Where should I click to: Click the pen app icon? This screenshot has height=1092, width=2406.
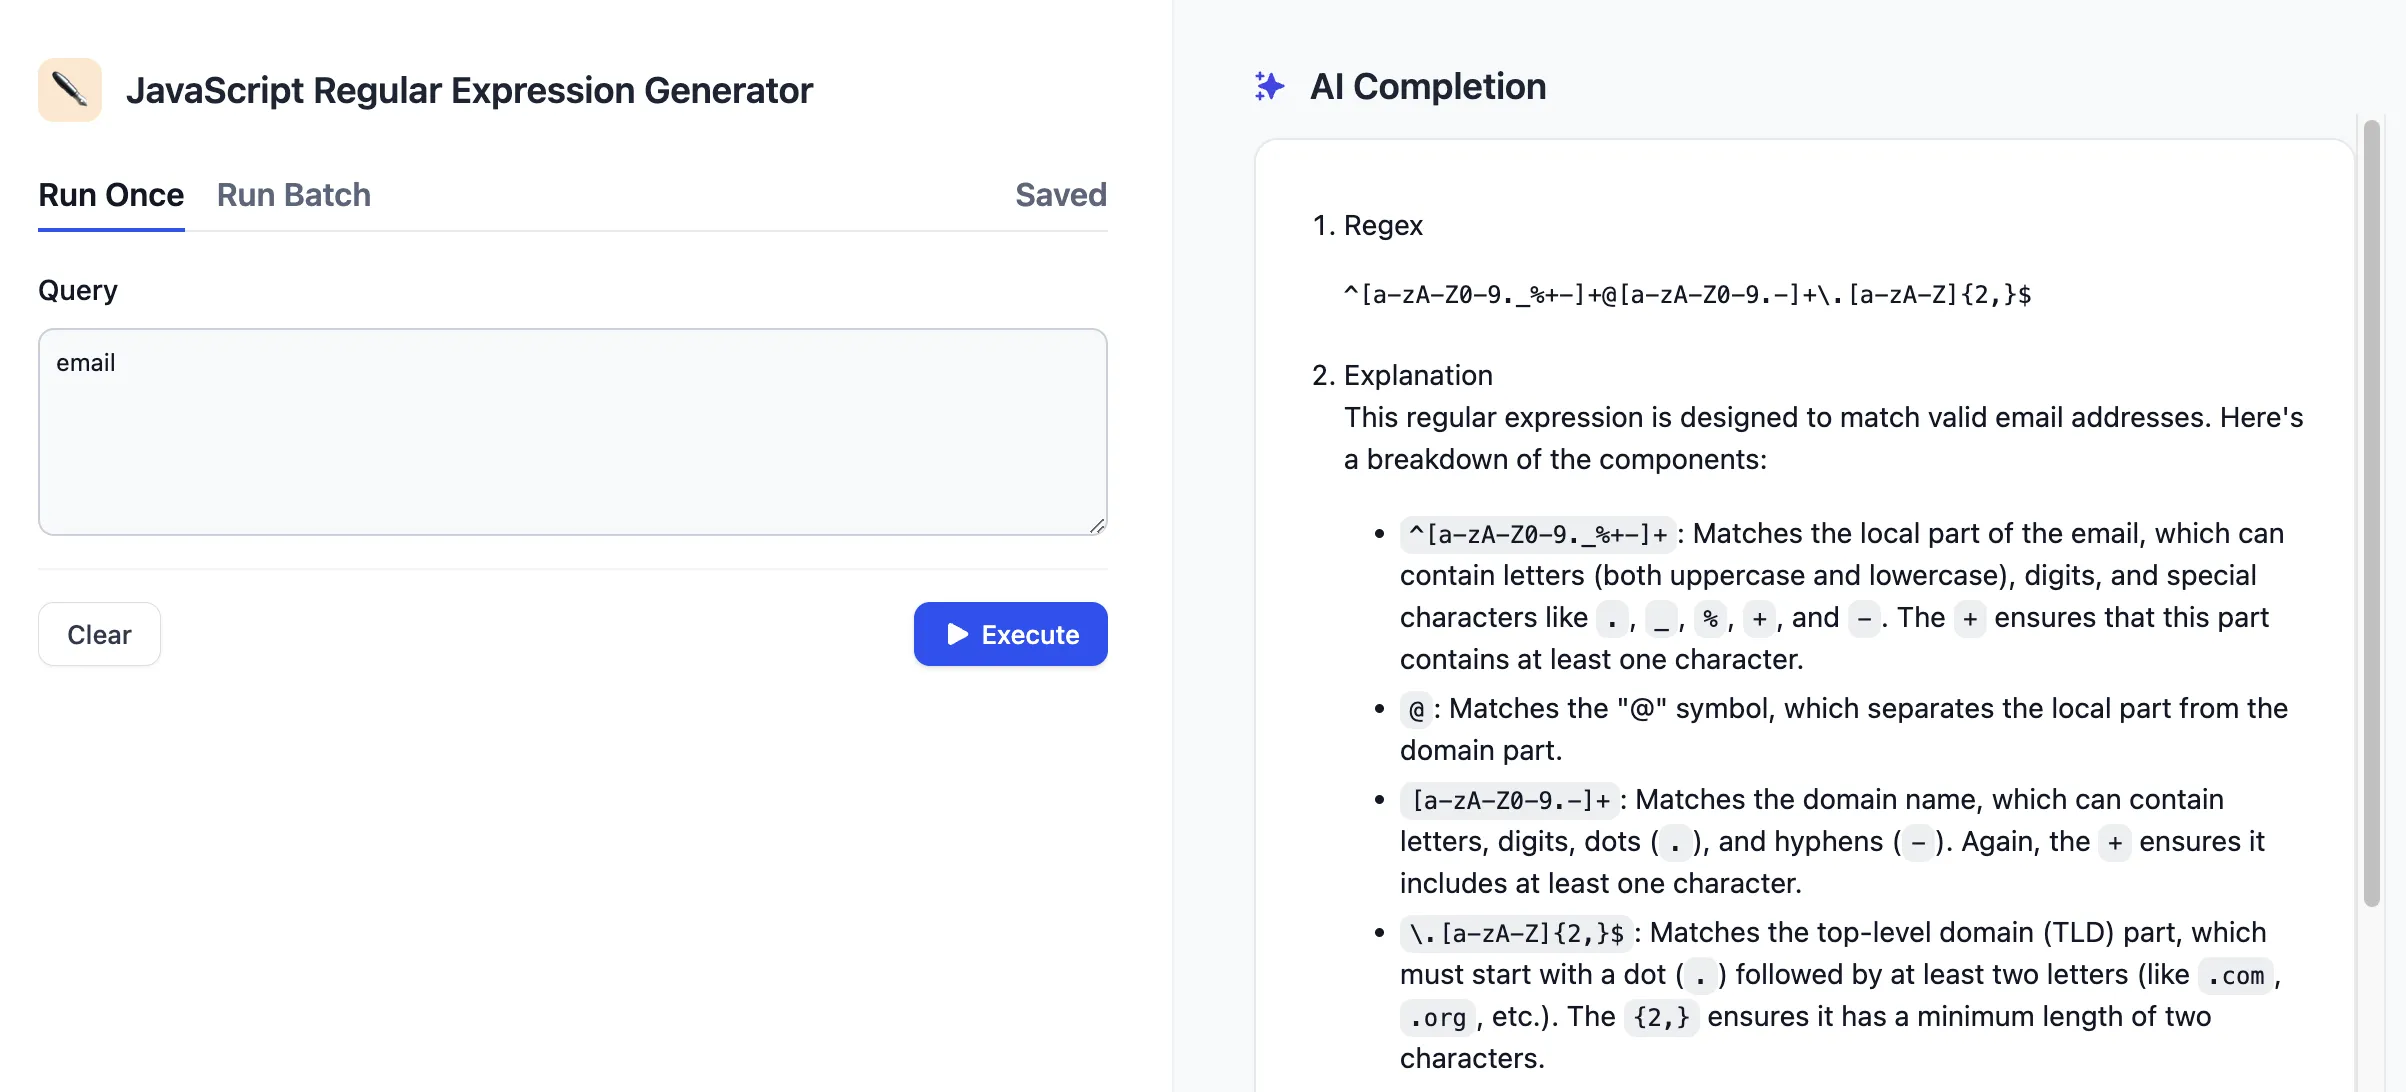pos(69,90)
